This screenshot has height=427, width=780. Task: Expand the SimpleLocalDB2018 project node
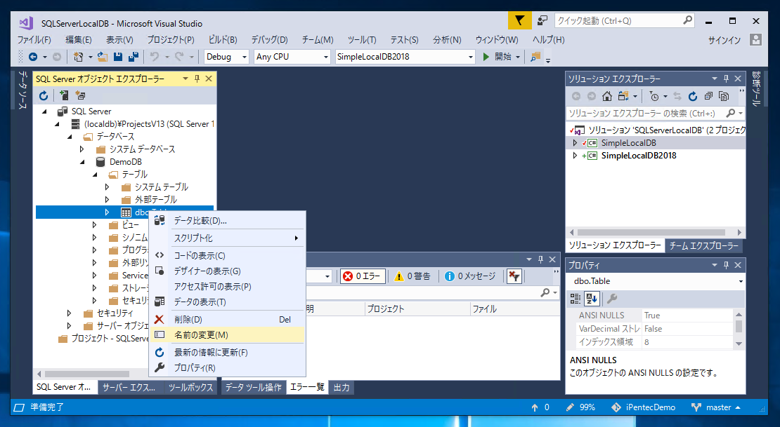tap(575, 156)
